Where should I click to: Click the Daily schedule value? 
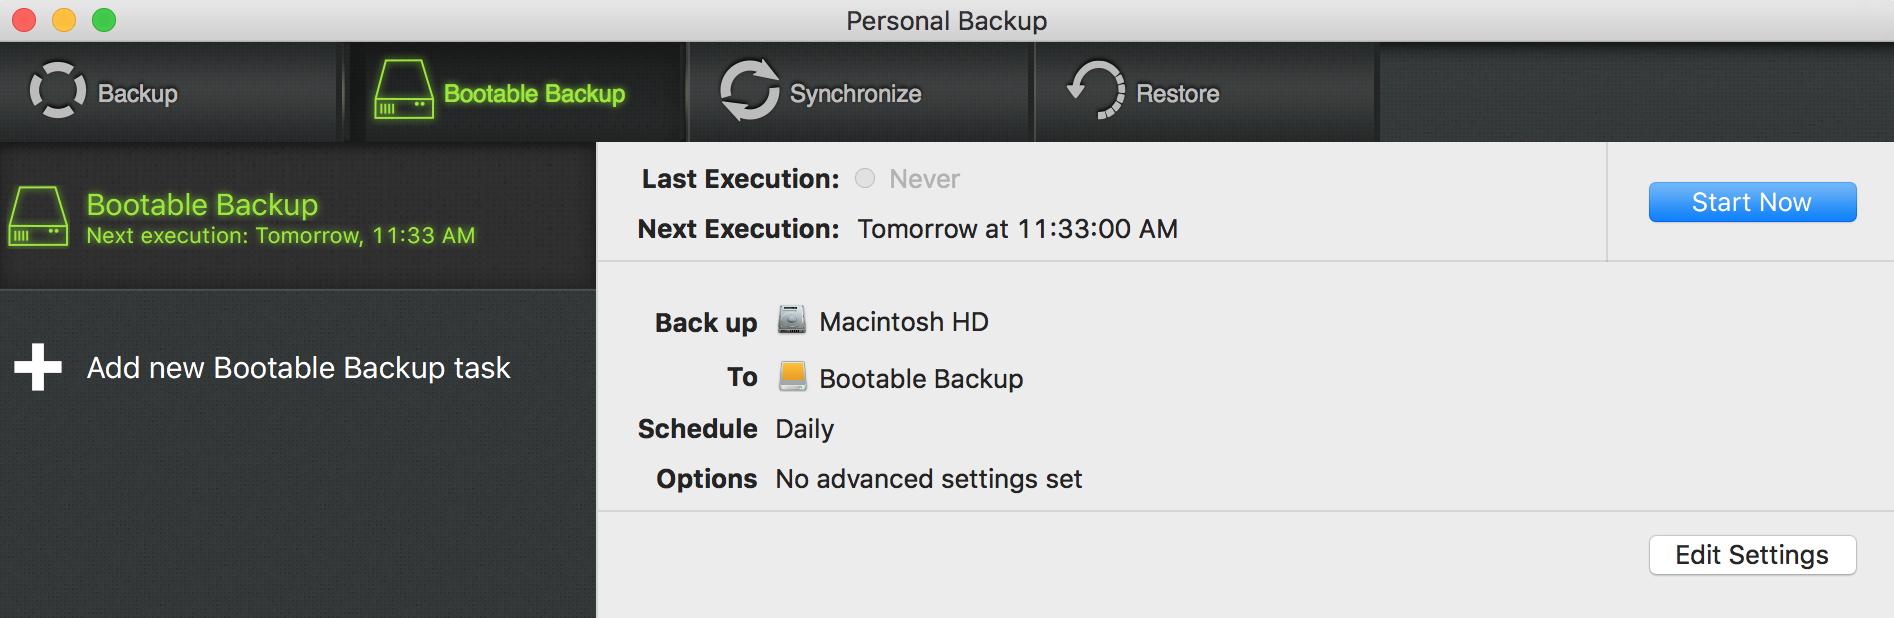[805, 429]
